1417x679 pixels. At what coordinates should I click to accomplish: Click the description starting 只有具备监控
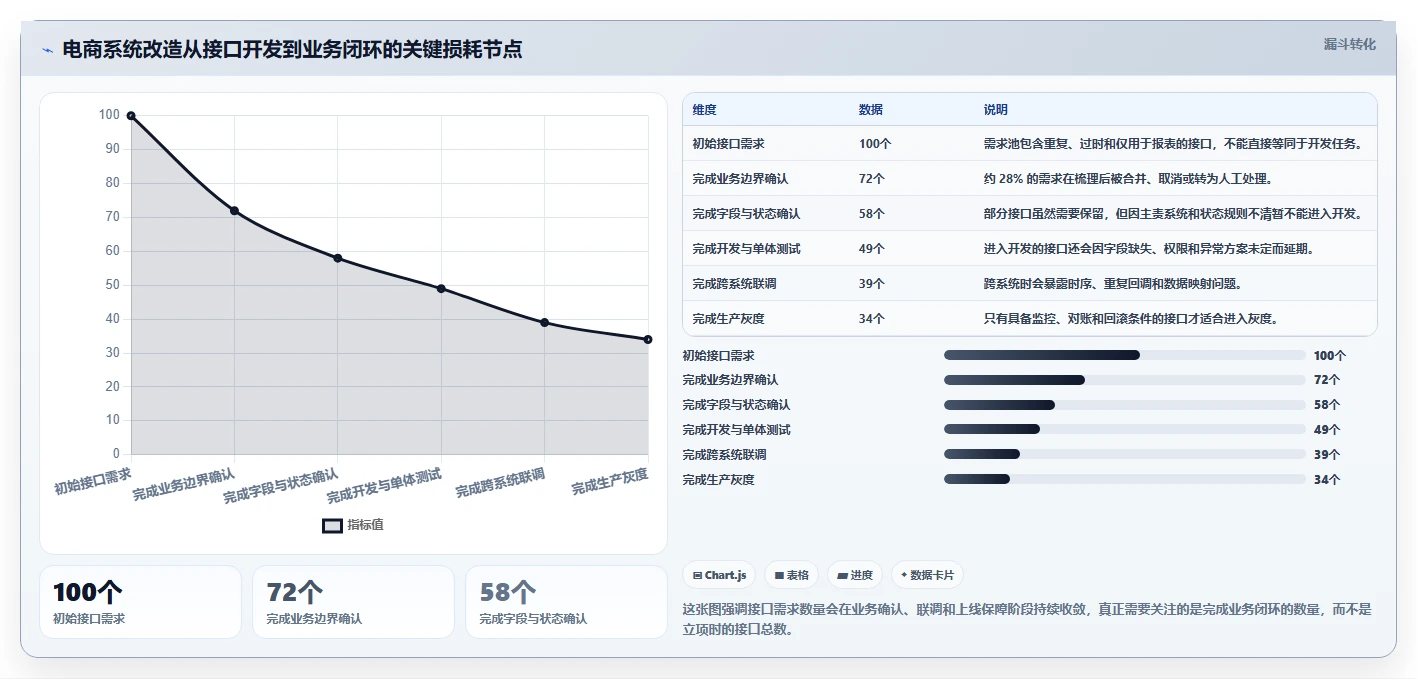click(x=1131, y=319)
